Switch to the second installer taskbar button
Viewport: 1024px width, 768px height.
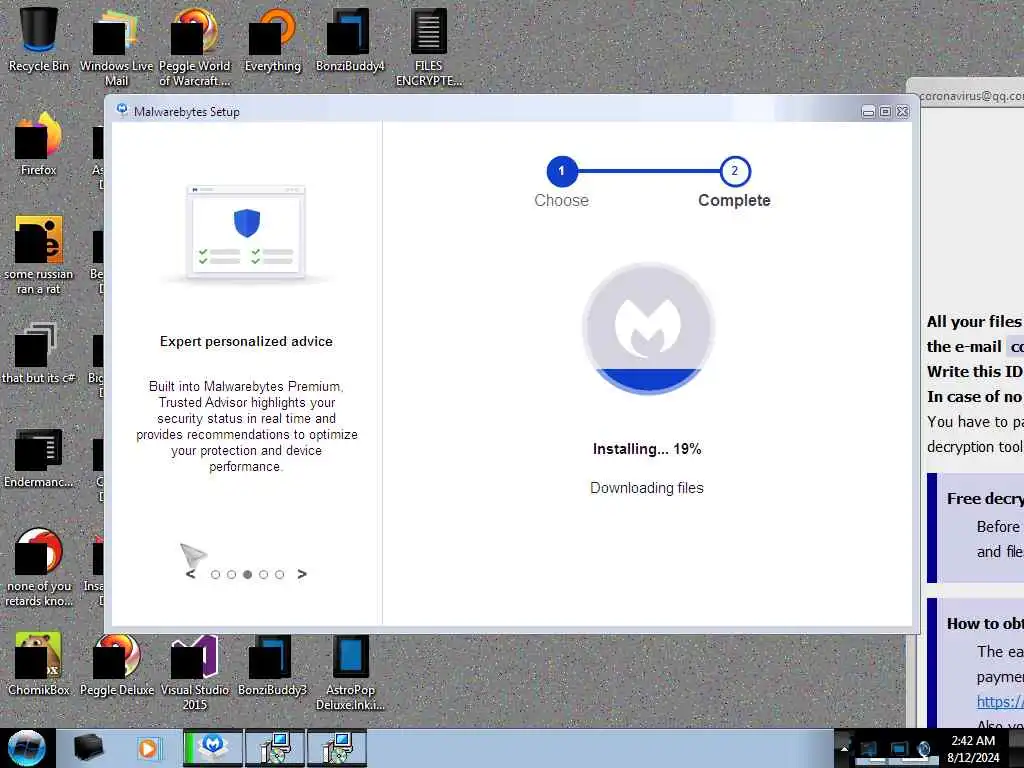click(336, 748)
